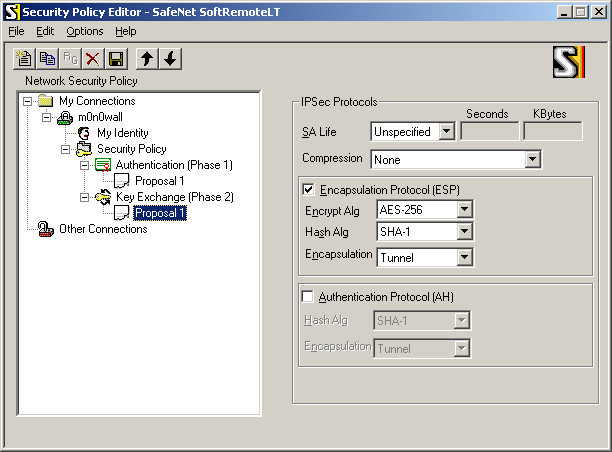Click the Proposal 1 page icon under Authentication
The width and height of the screenshot is (612, 452).
pos(122,181)
